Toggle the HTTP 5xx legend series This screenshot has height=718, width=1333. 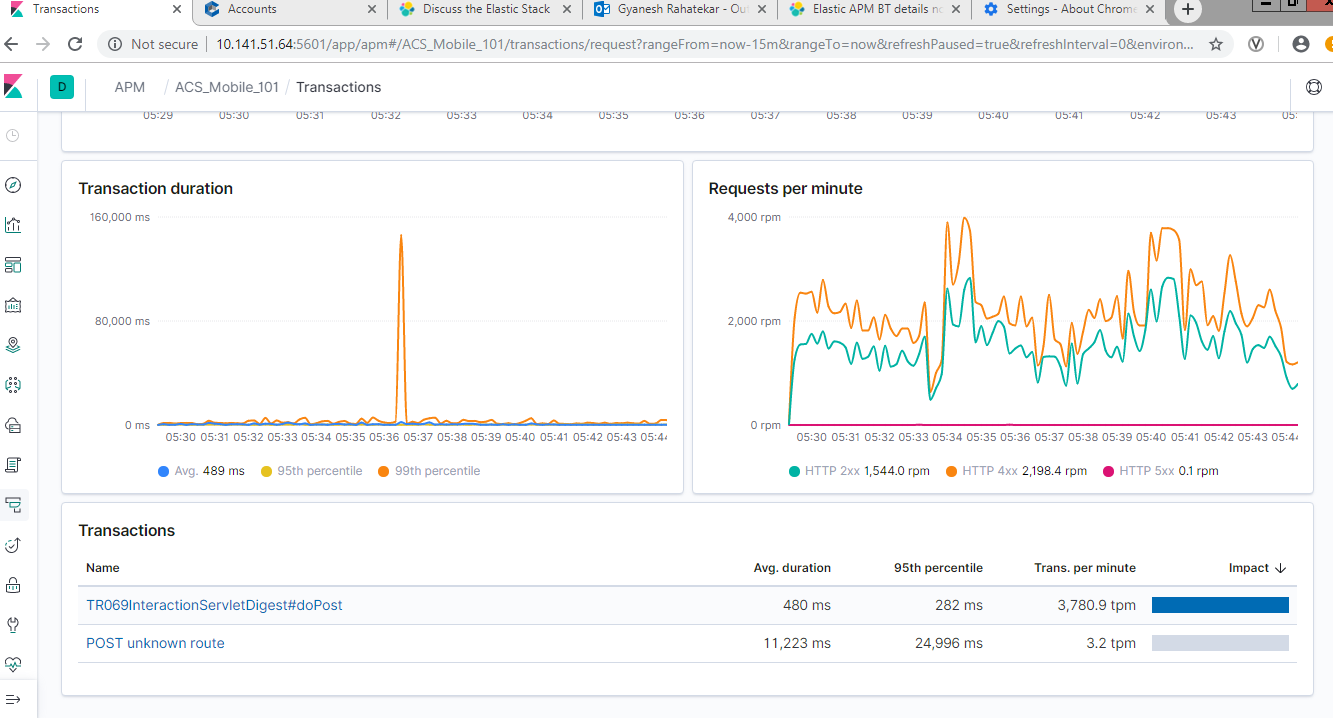coord(1160,471)
